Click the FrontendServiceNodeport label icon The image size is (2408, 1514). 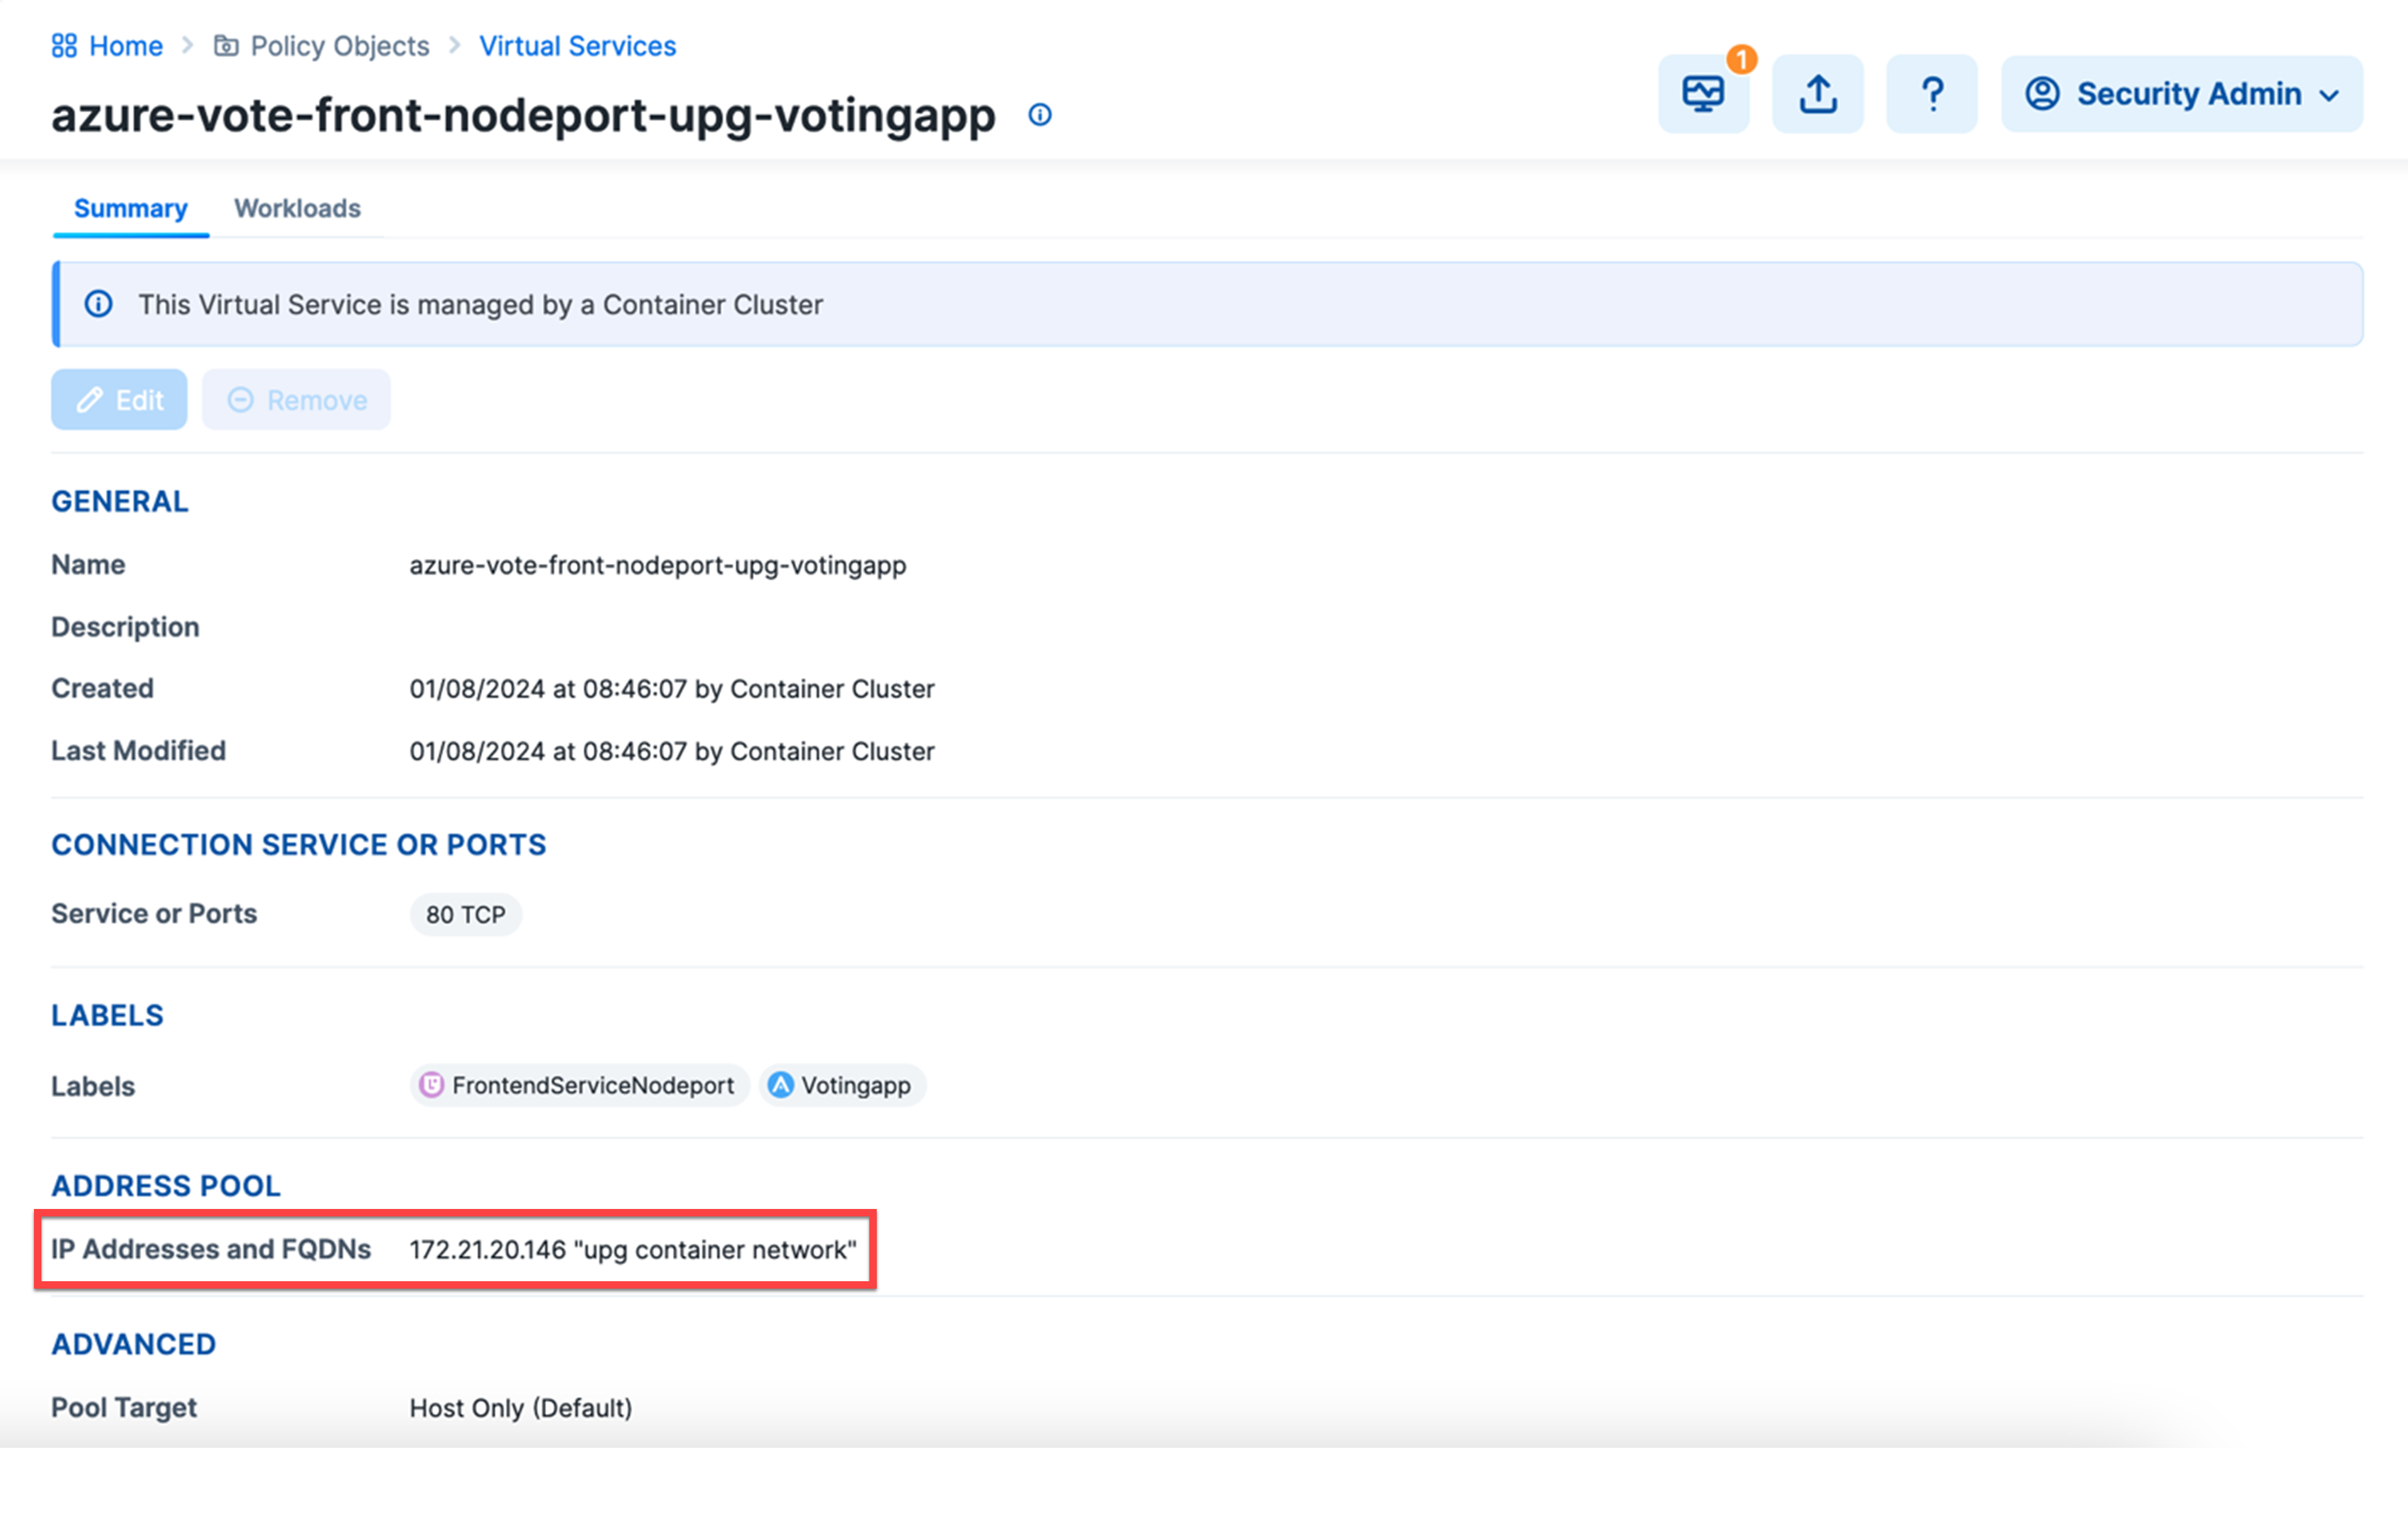433,1085
